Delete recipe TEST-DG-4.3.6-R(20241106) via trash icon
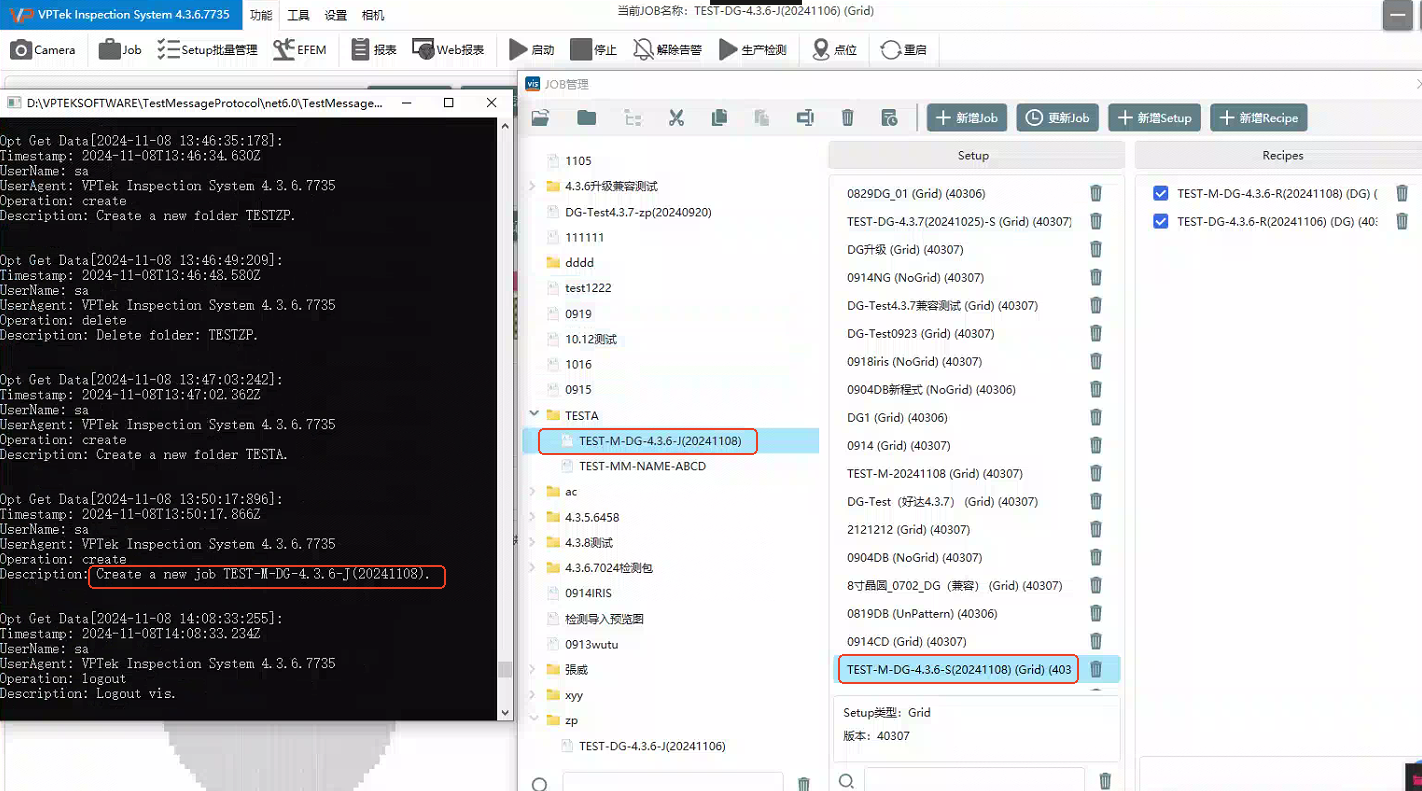The image size is (1422, 791). pyautogui.click(x=1402, y=221)
